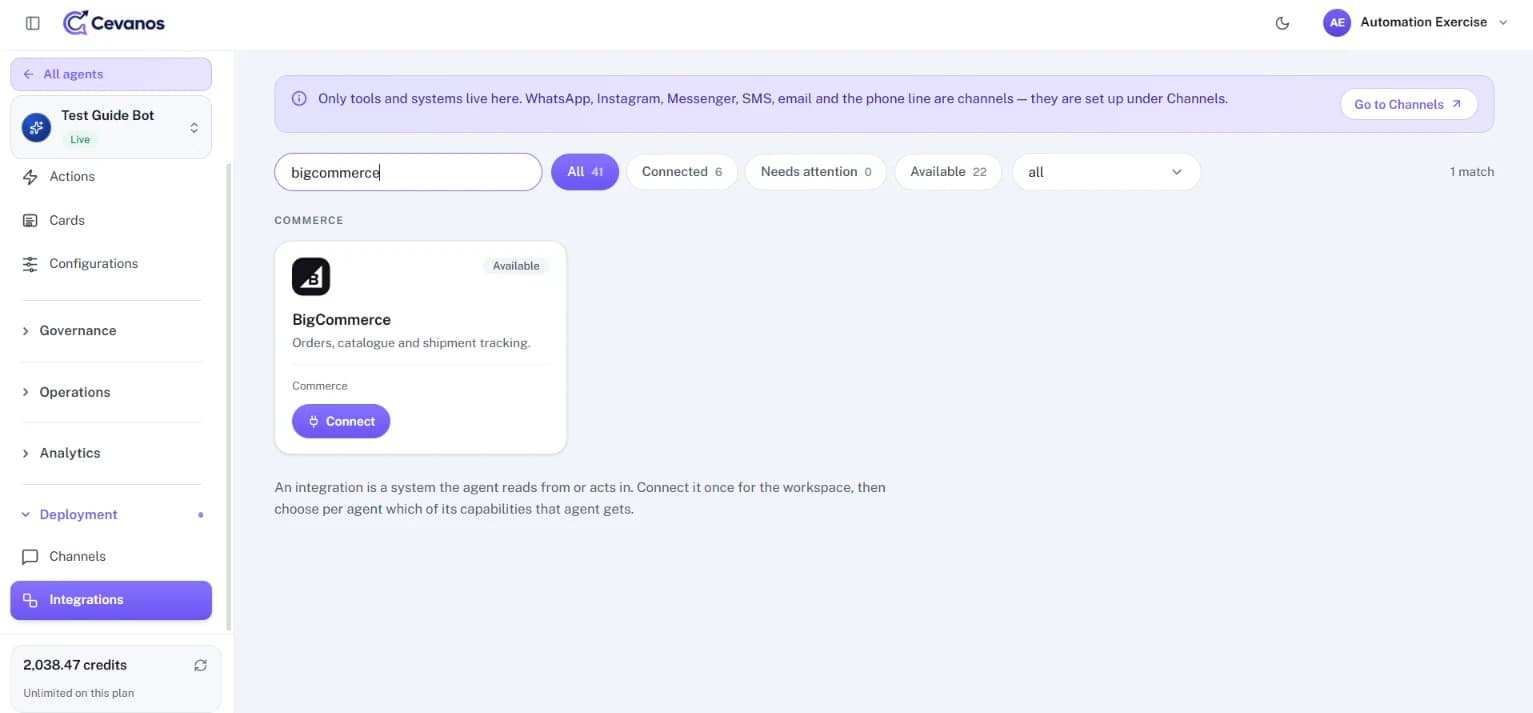Click the Configurations sliders icon
Screen dimensions: 1533x713
(30, 264)
